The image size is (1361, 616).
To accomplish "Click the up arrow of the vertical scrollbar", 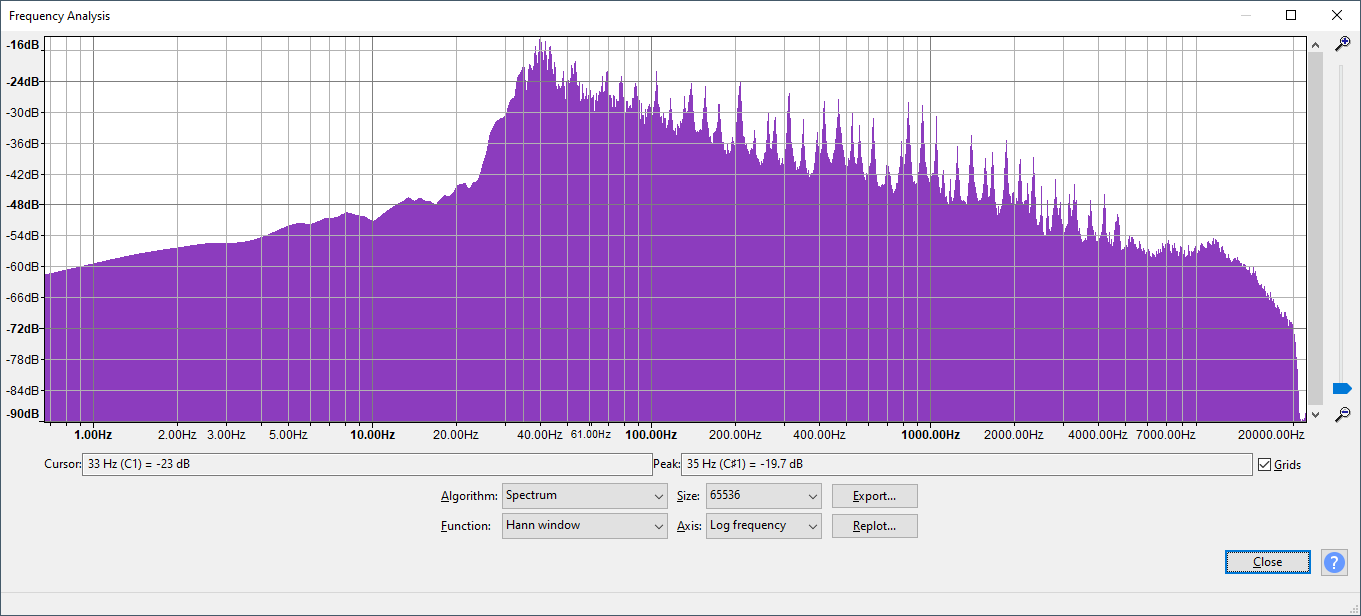I will point(1315,45).
